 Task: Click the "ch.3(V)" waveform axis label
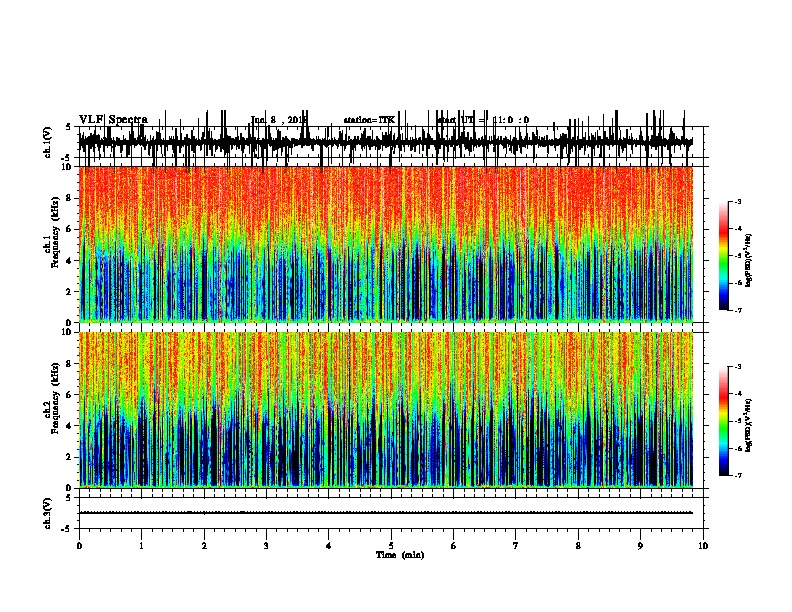pos(48,513)
